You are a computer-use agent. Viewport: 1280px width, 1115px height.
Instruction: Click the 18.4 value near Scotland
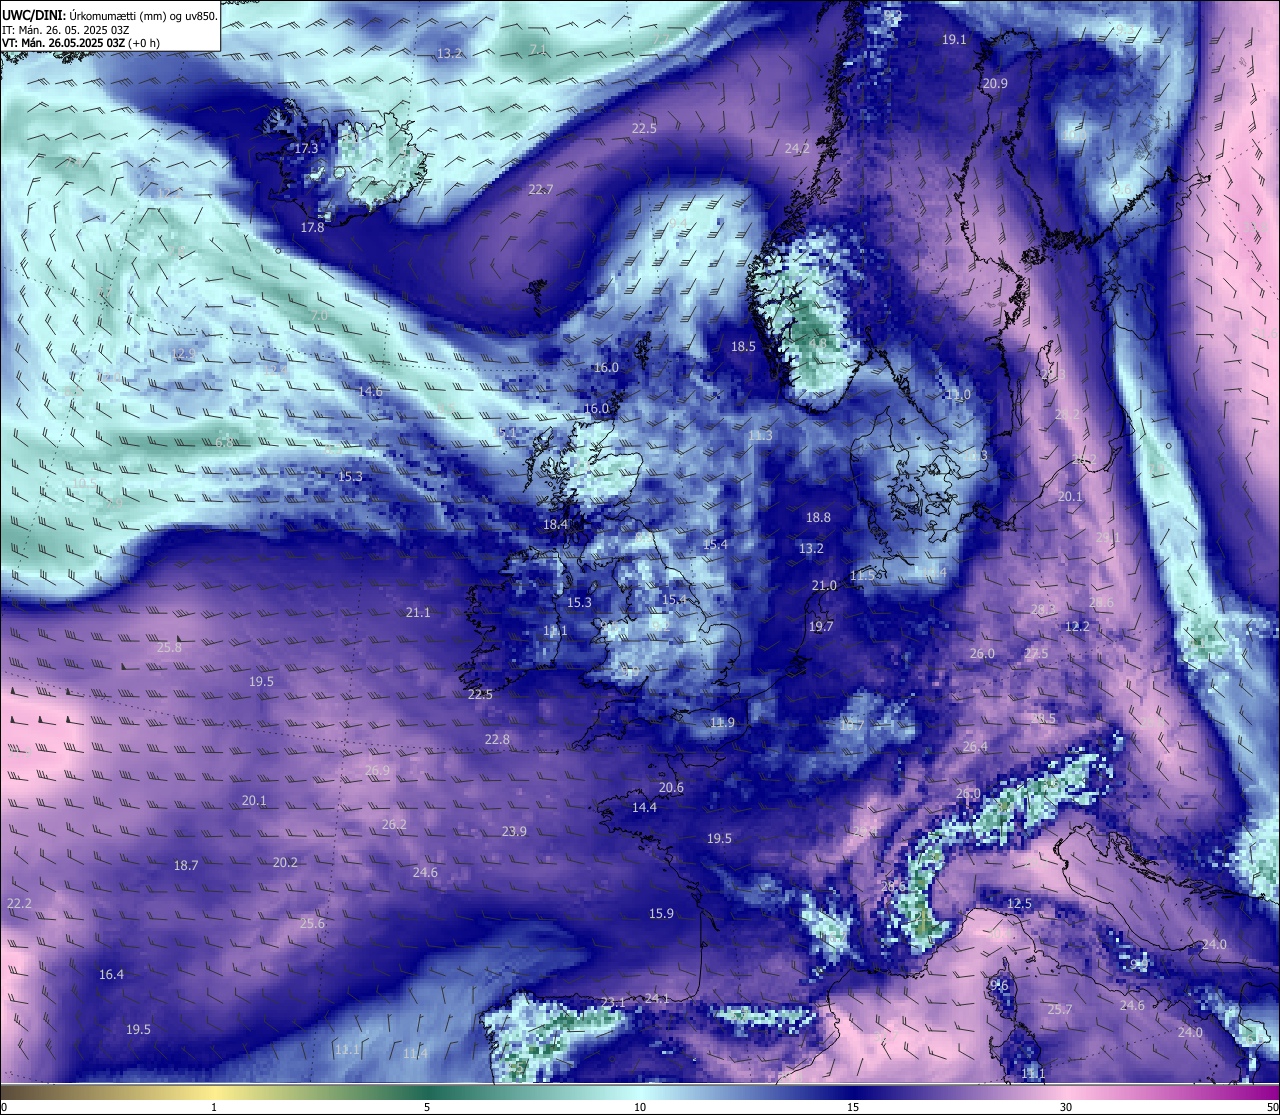[x=555, y=525]
